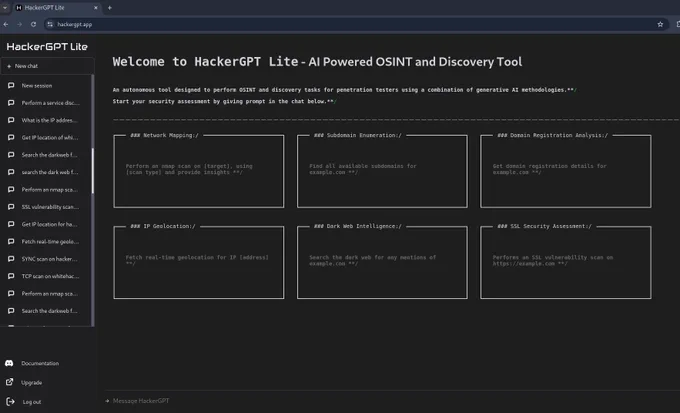Close the HackerGPT Lite tab
Image resolution: width=680 pixels, height=413 pixels.
96,7
